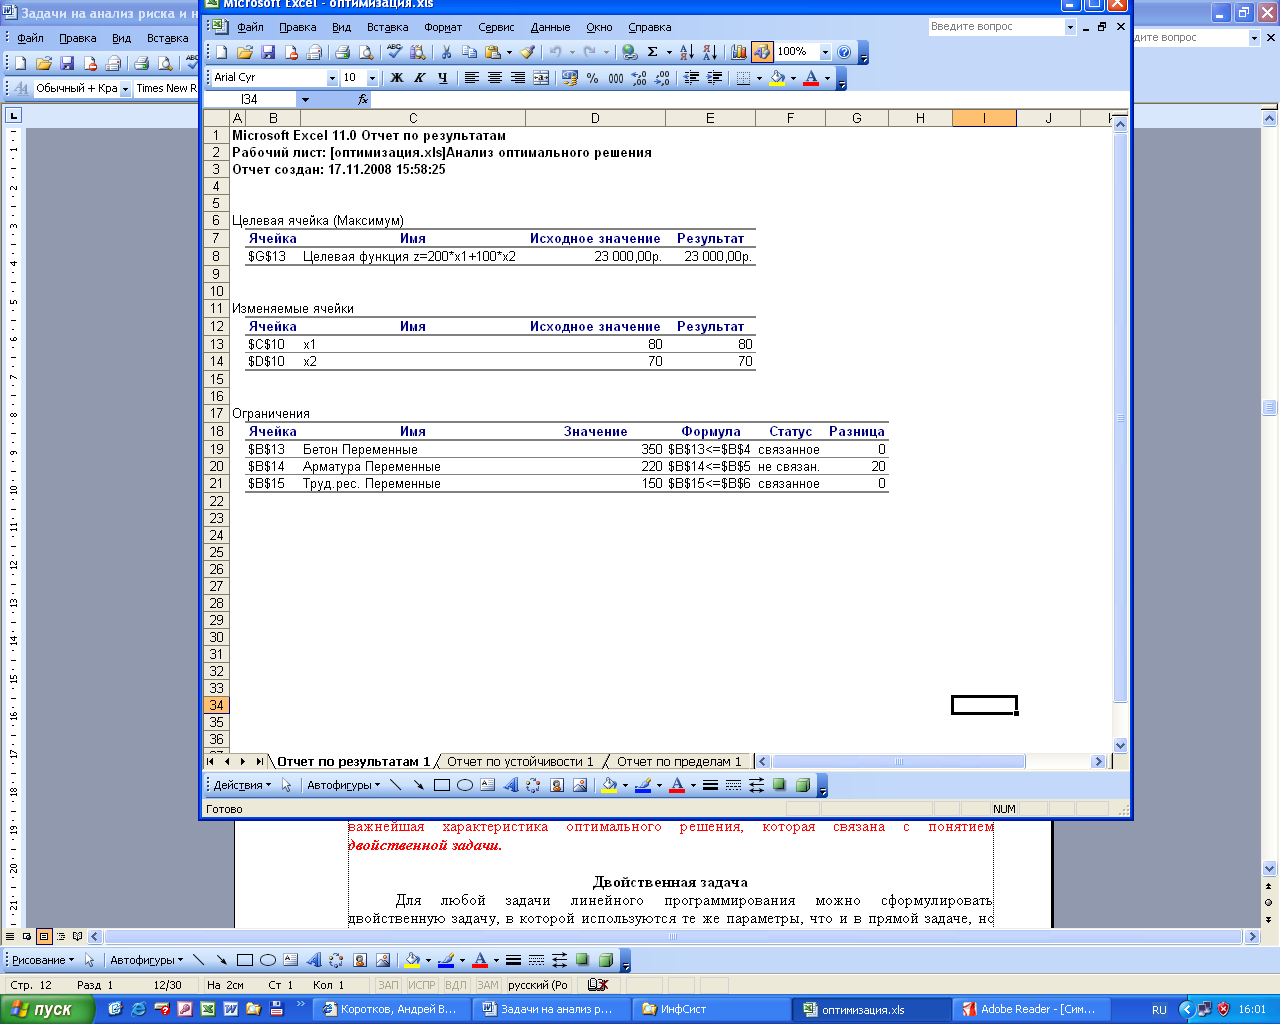
Task: Open Print Preview in Excel toolbar
Action: 366,52
